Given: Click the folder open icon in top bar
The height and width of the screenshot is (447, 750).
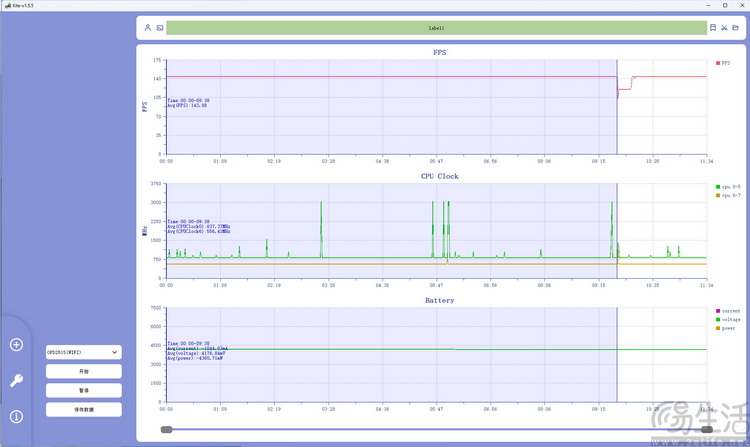Looking at the screenshot, I should 735,28.
